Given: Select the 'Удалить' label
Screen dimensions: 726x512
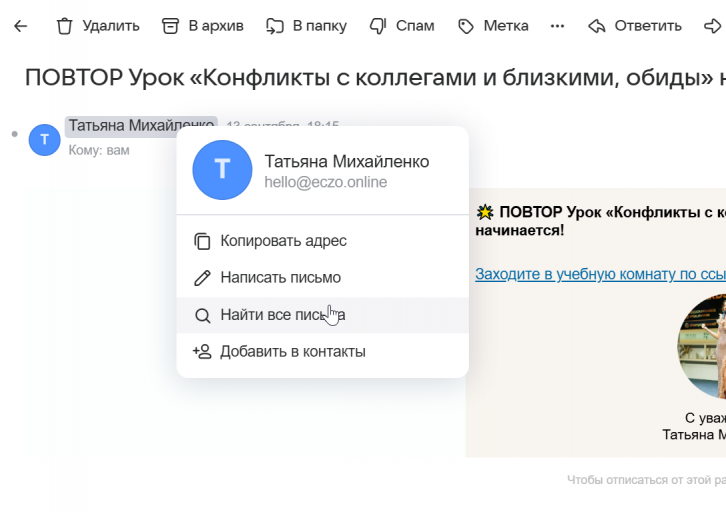Looking at the screenshot, I should click(x=111, y=26).
